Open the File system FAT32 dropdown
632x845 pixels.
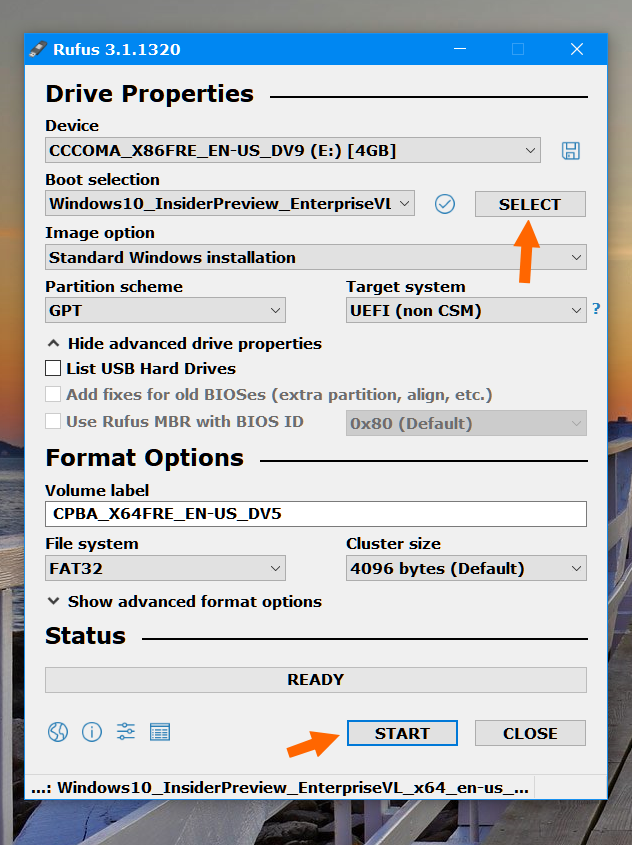[x=165, y=568]
